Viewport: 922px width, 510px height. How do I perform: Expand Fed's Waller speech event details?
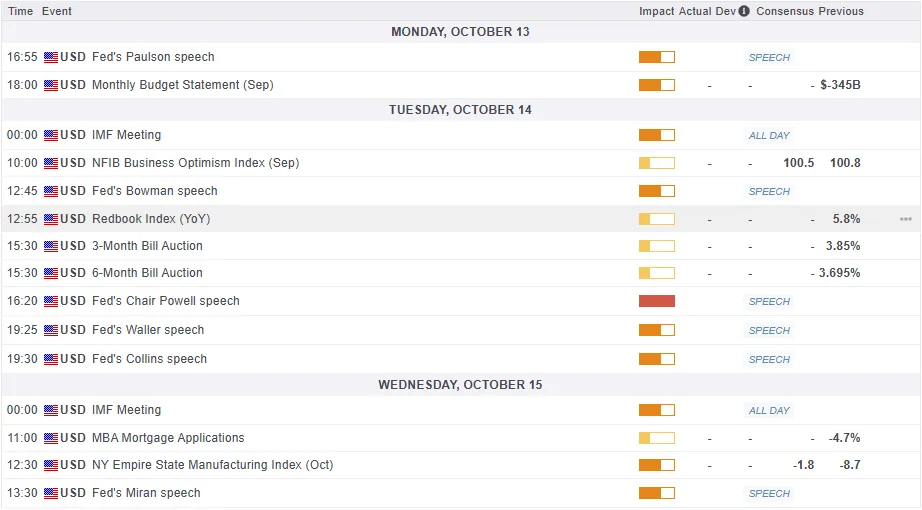tap(148, 330)
